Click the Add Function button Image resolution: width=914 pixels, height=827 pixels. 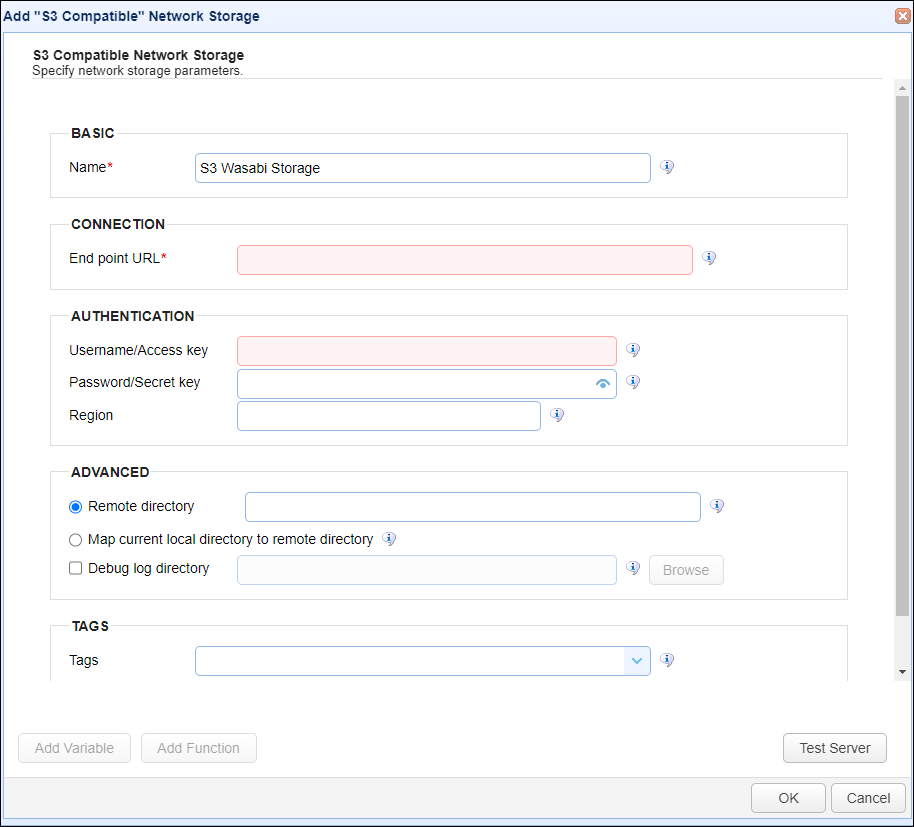(198, 748)
